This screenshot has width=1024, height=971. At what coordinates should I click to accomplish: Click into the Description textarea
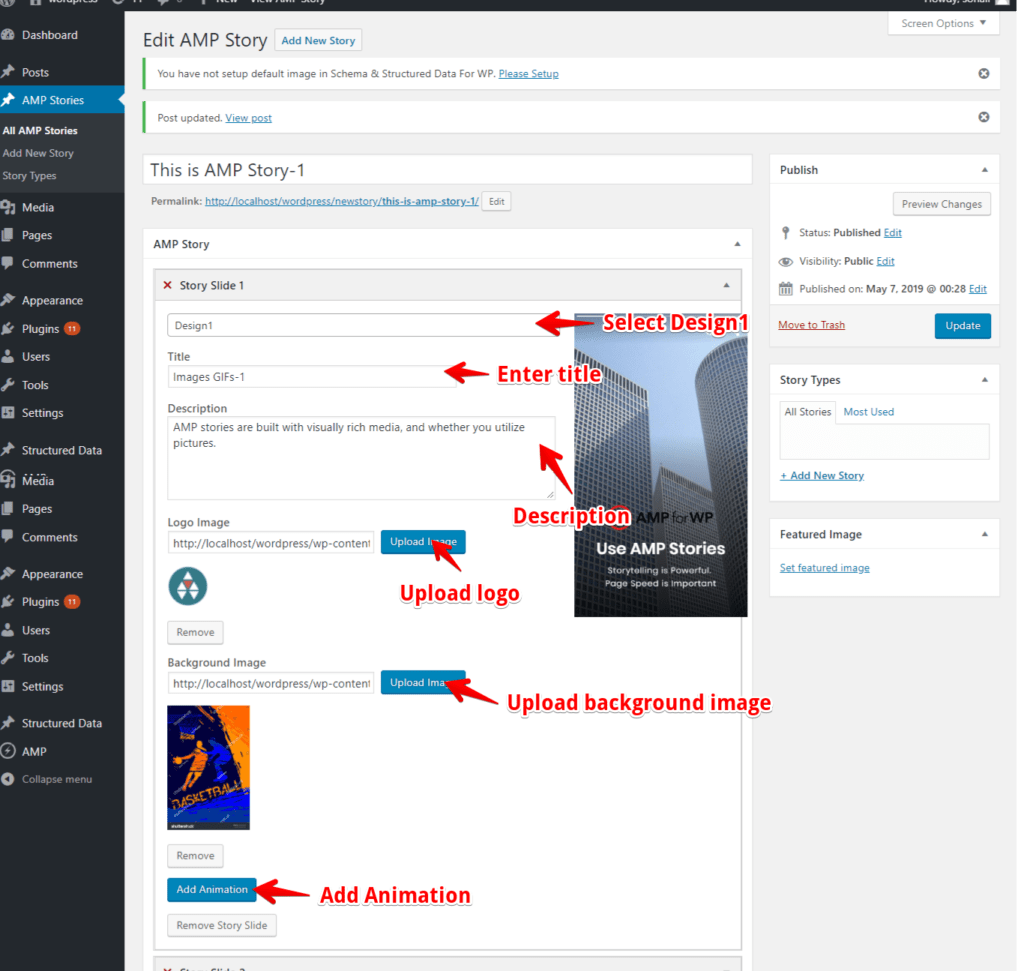tap(361, 458)
